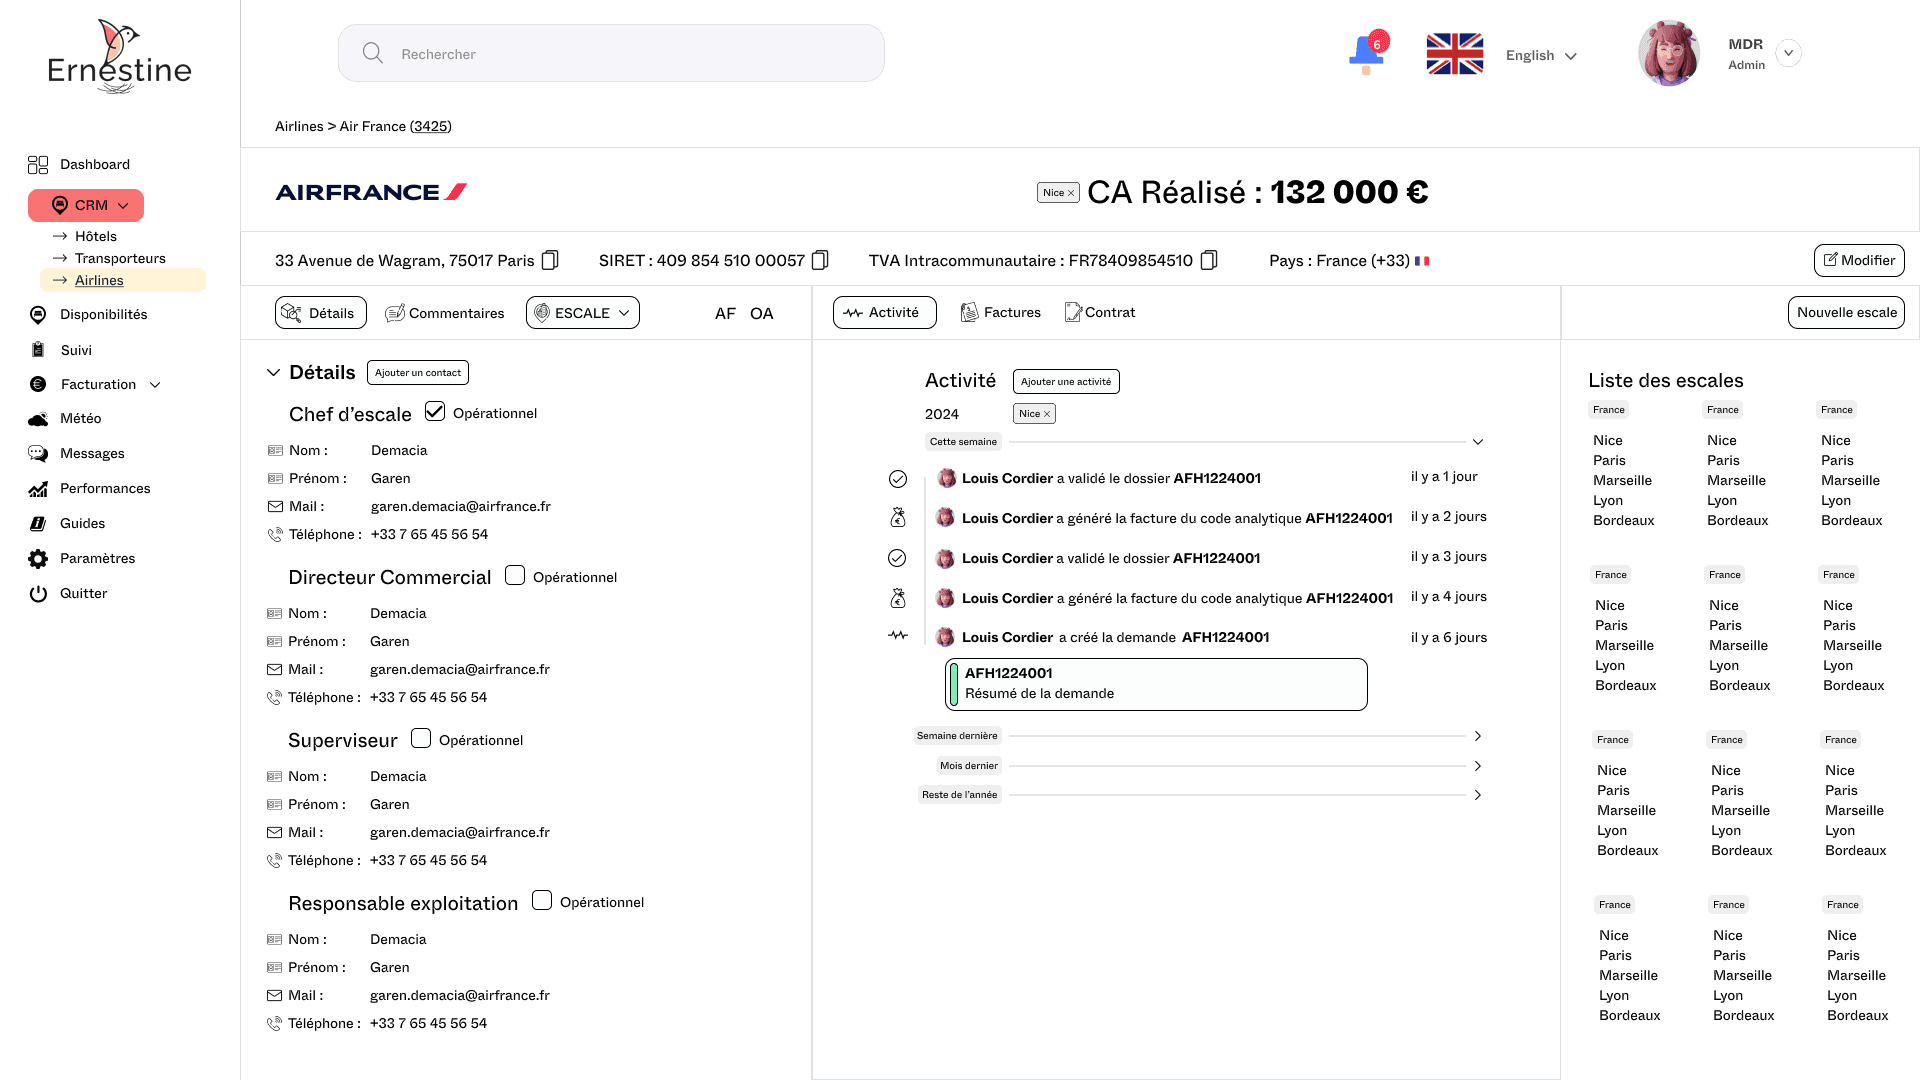
Task: Open the English language dropdown
Action: [x=1541, y=55]
